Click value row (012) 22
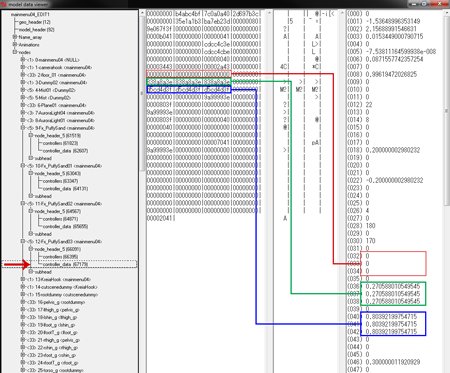 coord(360,105)
